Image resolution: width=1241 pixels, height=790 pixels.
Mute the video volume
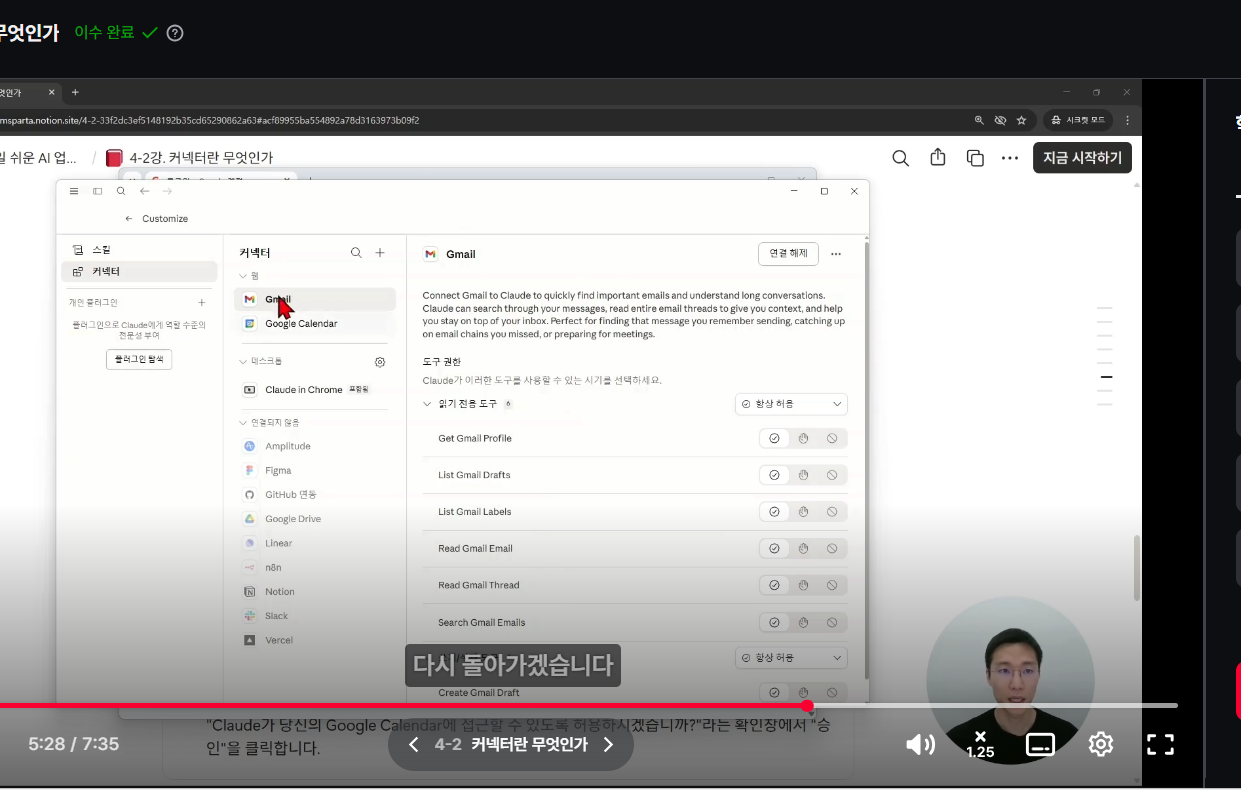click(x=920, y=744)
